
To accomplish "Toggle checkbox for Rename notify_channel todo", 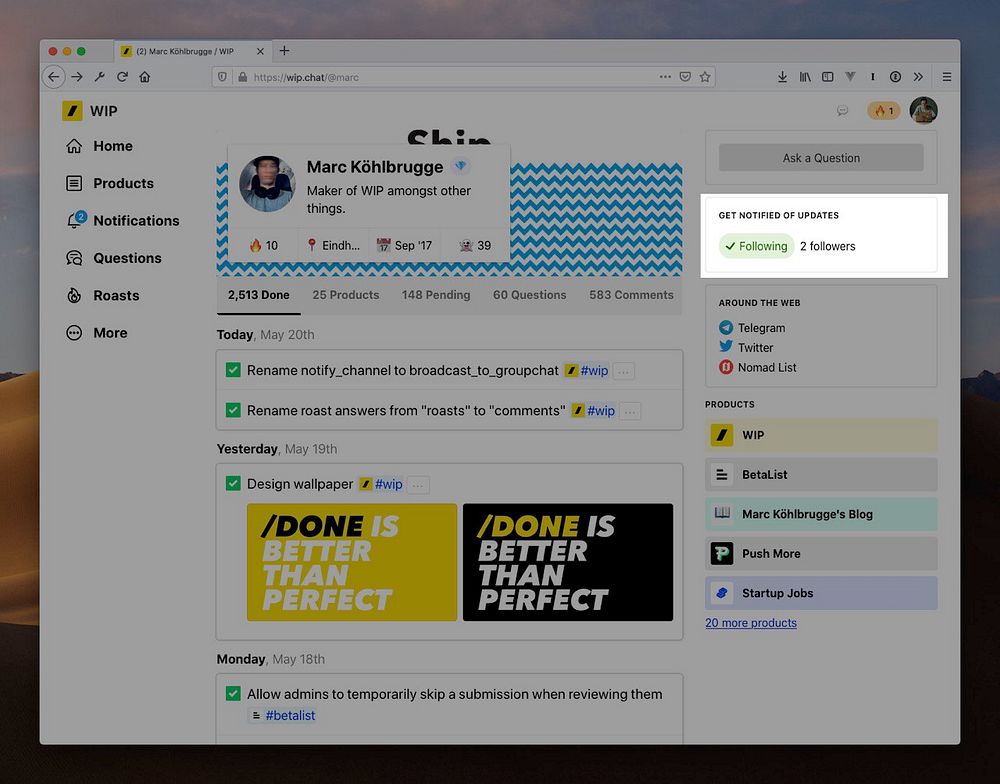I will click(233, 370).
